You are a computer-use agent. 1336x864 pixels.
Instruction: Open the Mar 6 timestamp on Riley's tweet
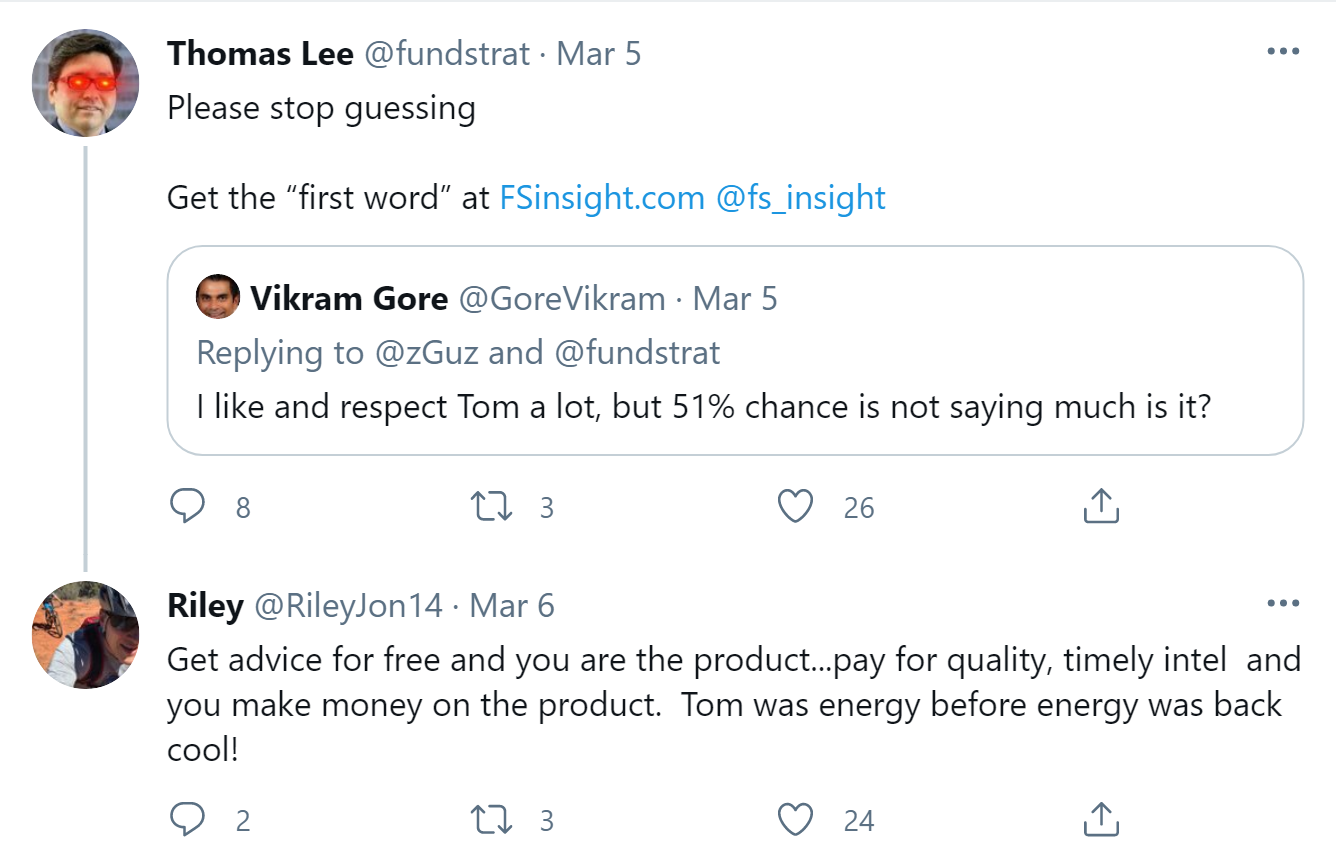(511, 606)
